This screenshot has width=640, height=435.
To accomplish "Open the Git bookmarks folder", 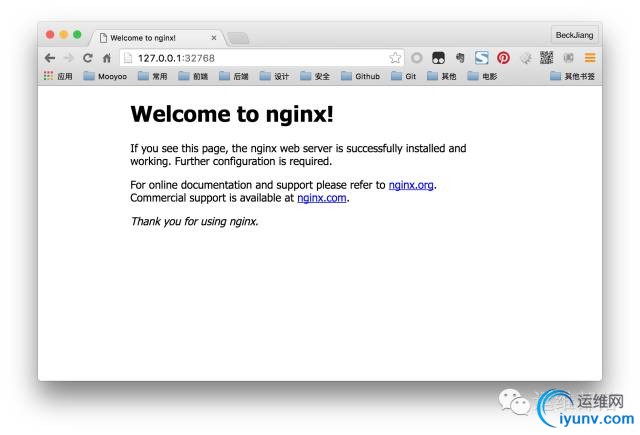I will point(403,76).
